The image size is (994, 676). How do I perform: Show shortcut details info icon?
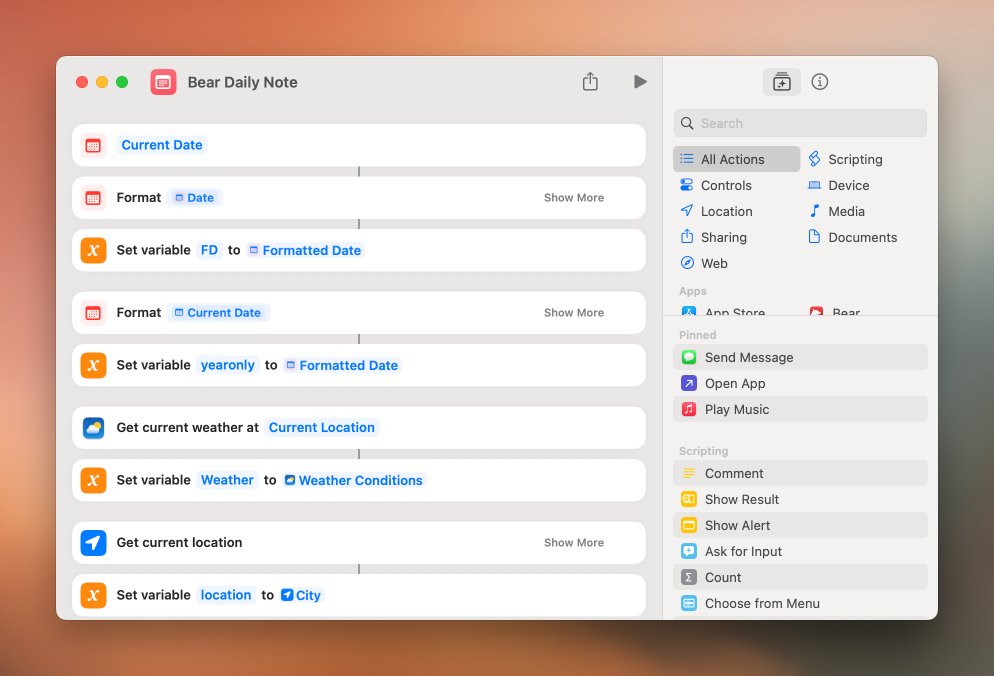pos(820,82)
